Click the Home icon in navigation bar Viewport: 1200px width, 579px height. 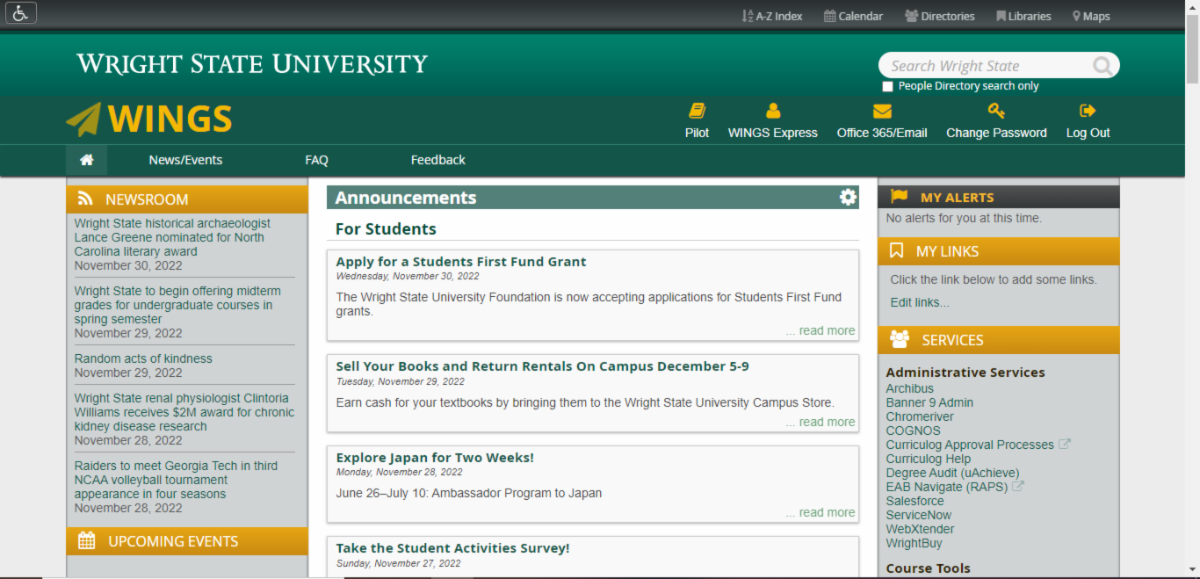tap(87, 160)
